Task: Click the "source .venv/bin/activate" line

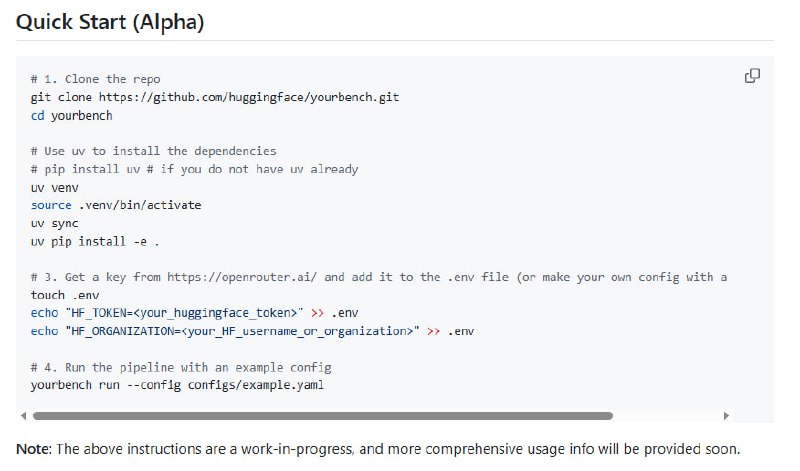Action: 116,205
